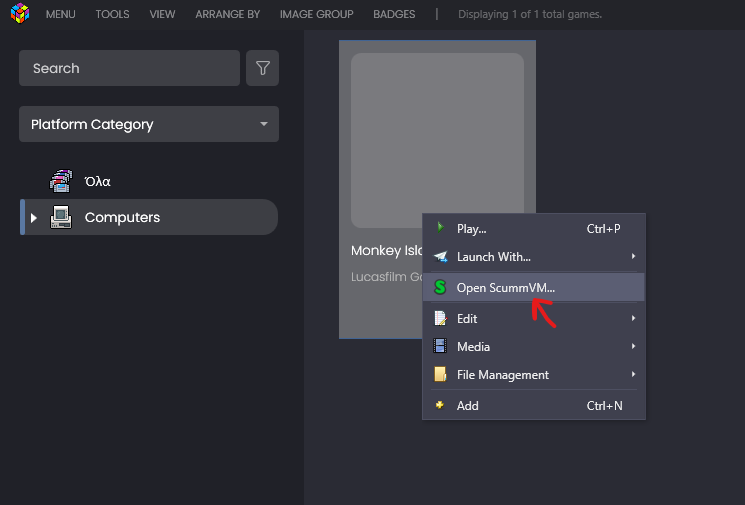Image resolution: width=745 pixels, height=505 pixels.
Task: Select Open ScummVM from context menu
Action: 505,287
